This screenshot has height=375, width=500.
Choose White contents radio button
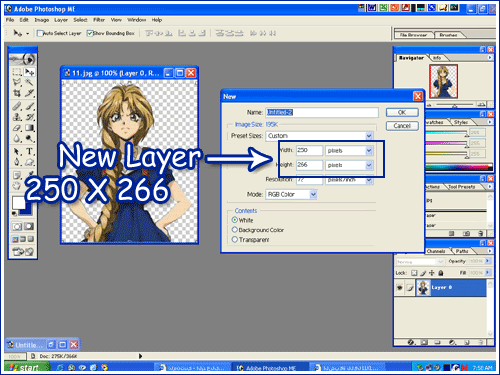(x=235, y=220)
